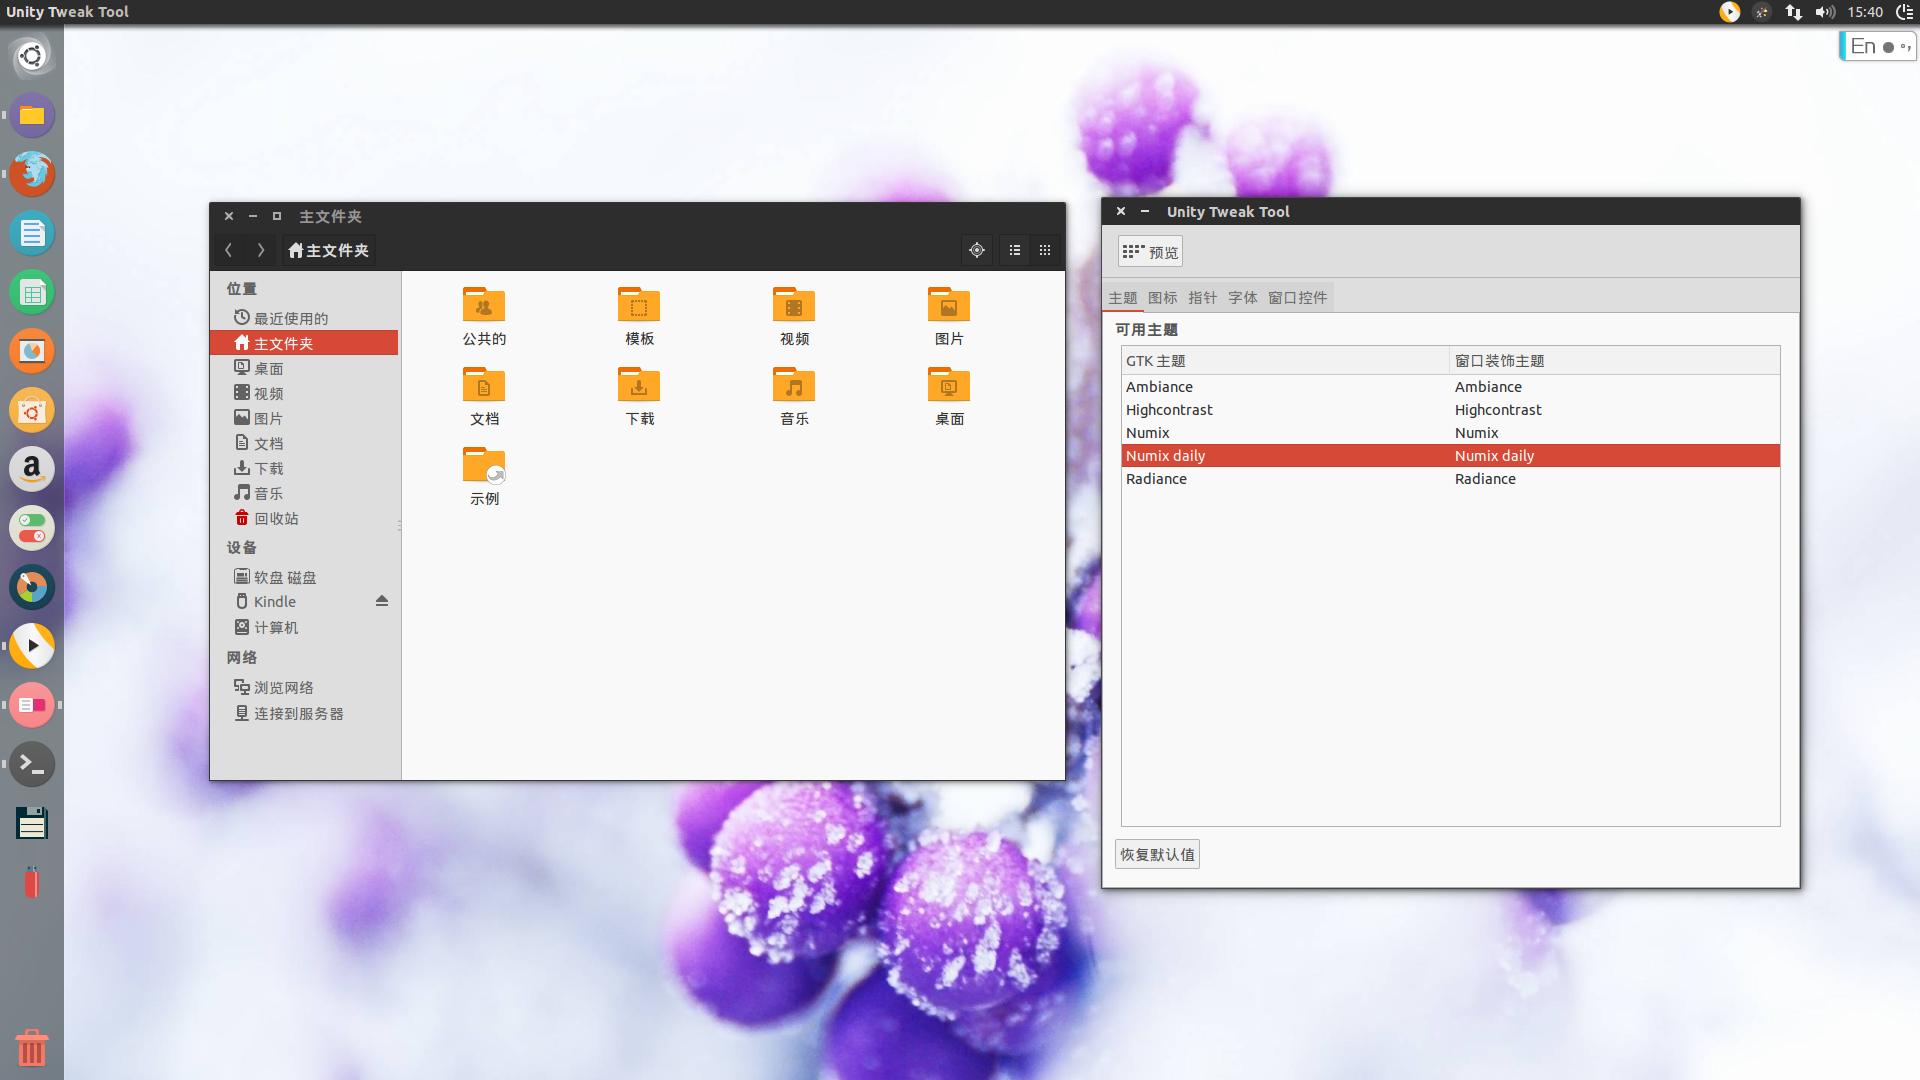Switch to the 图标 tab
Viewport: 1920px width, 1080px height.
coord(1163,298)
